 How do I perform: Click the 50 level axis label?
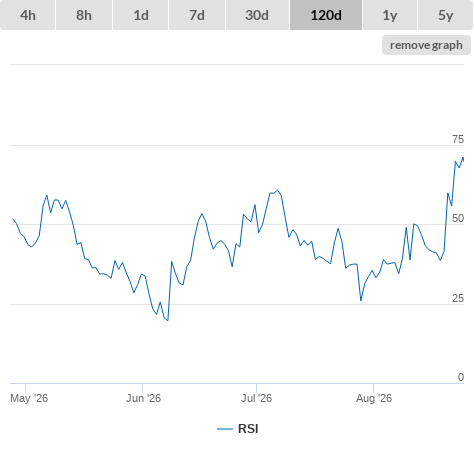458,218
